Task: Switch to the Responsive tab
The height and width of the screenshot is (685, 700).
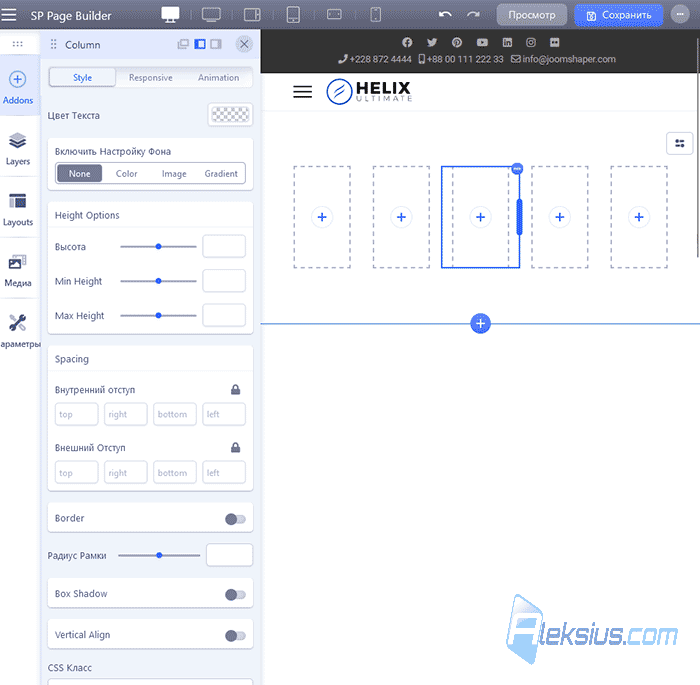Action: [150, 77]
